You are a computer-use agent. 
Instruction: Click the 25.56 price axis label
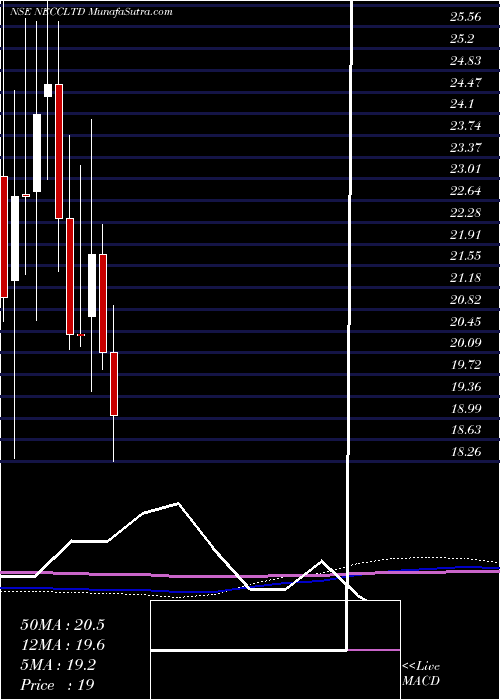[466, 17]
